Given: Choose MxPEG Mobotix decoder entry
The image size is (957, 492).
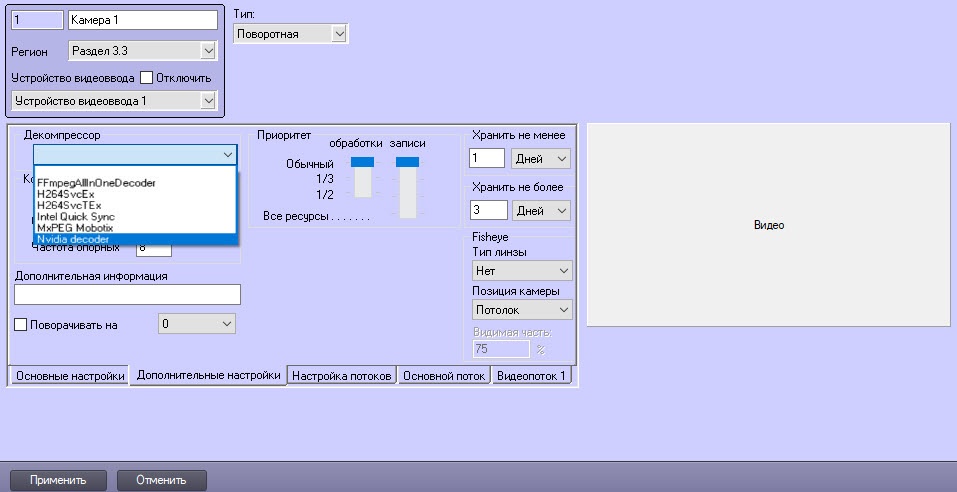Looking at the screenshot, I should [x=75, y=228].
